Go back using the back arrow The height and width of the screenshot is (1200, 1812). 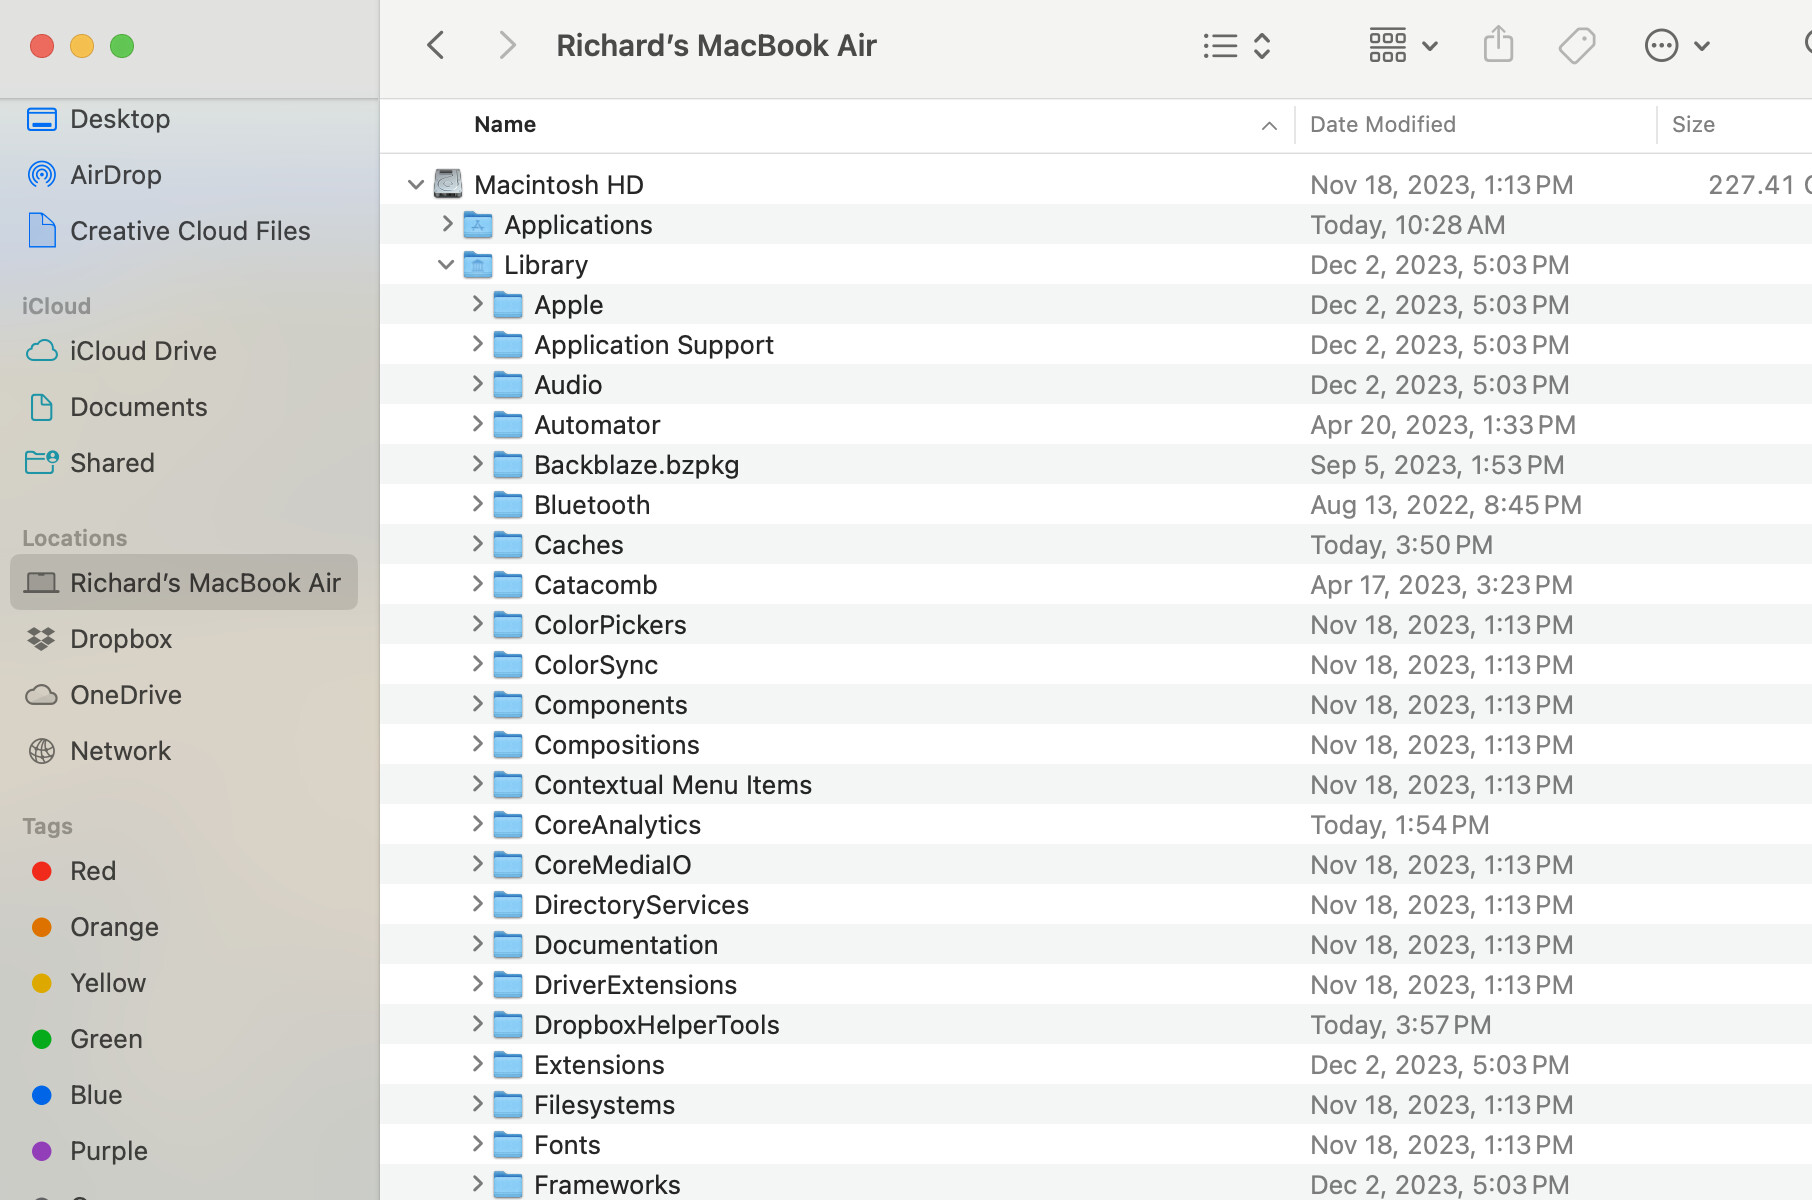pyautogui.click(x=436, y=46)
